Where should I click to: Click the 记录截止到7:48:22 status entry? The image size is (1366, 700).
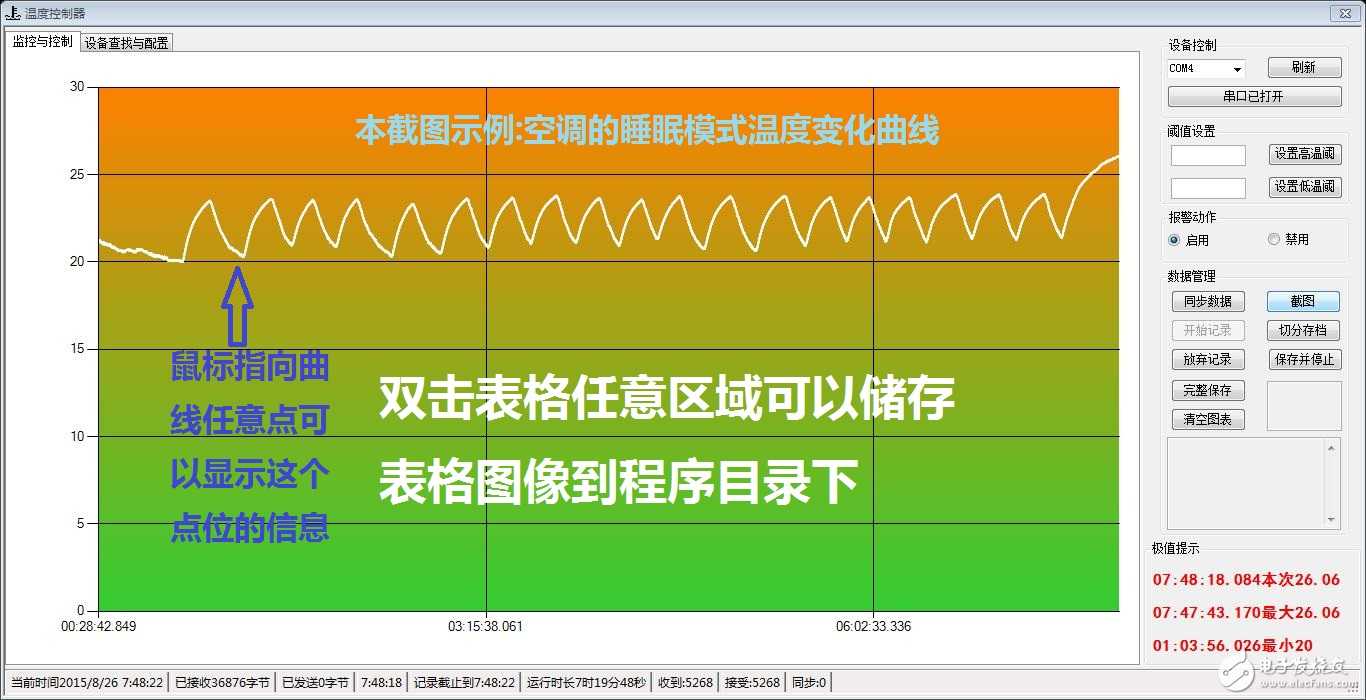464,683
